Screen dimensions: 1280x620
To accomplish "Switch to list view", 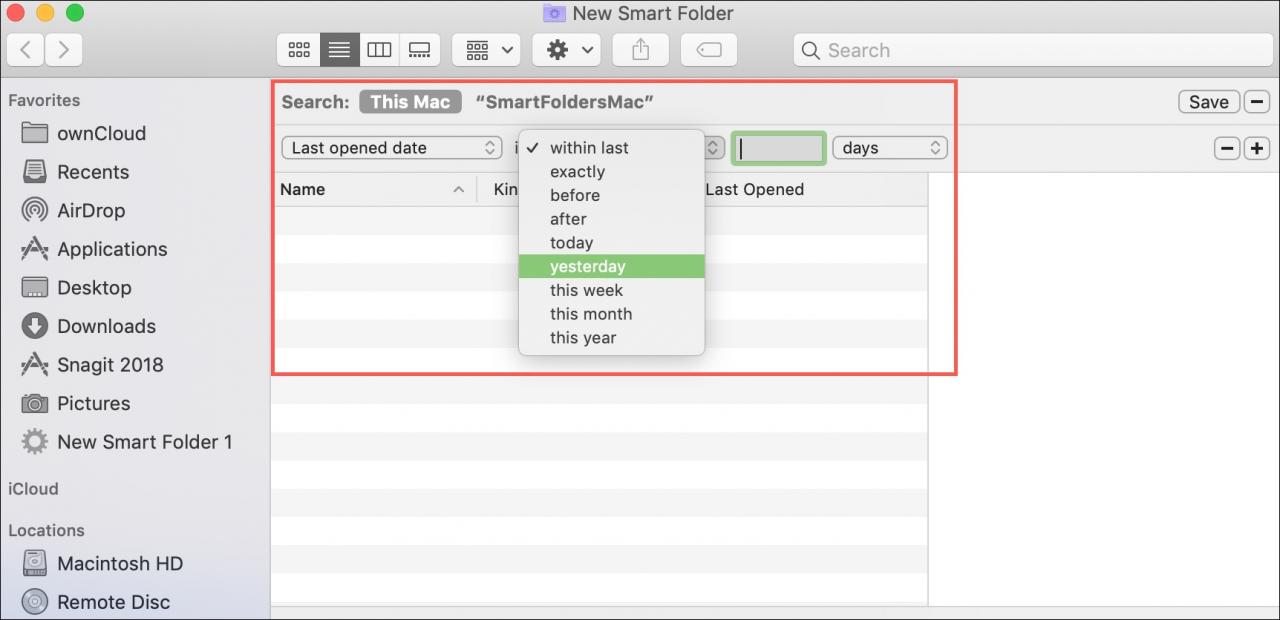I will (339, 50).
